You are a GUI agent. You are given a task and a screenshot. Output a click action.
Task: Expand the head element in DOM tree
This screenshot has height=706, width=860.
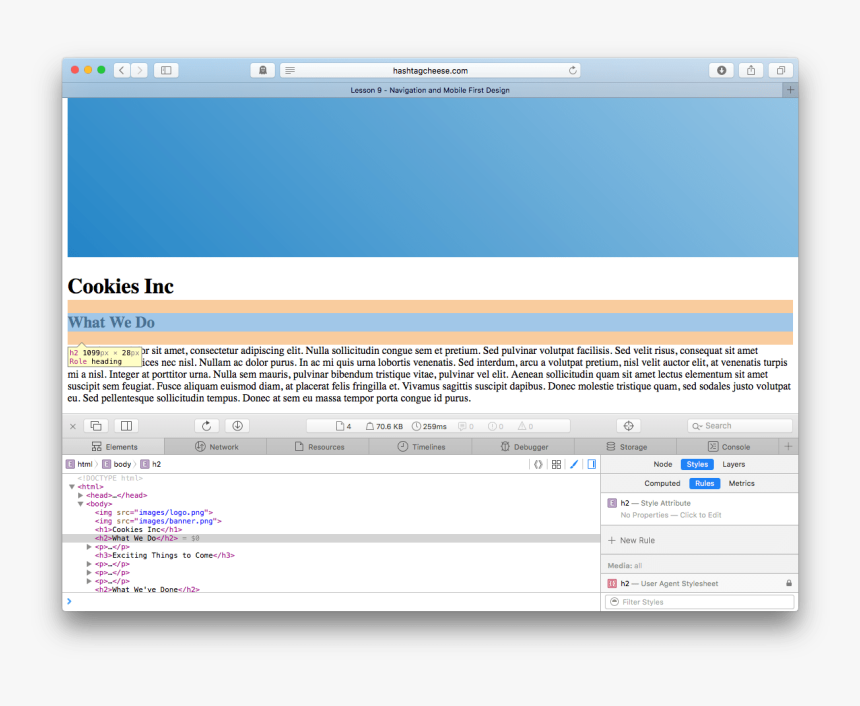pyautogui.click(x=81, y=495)
